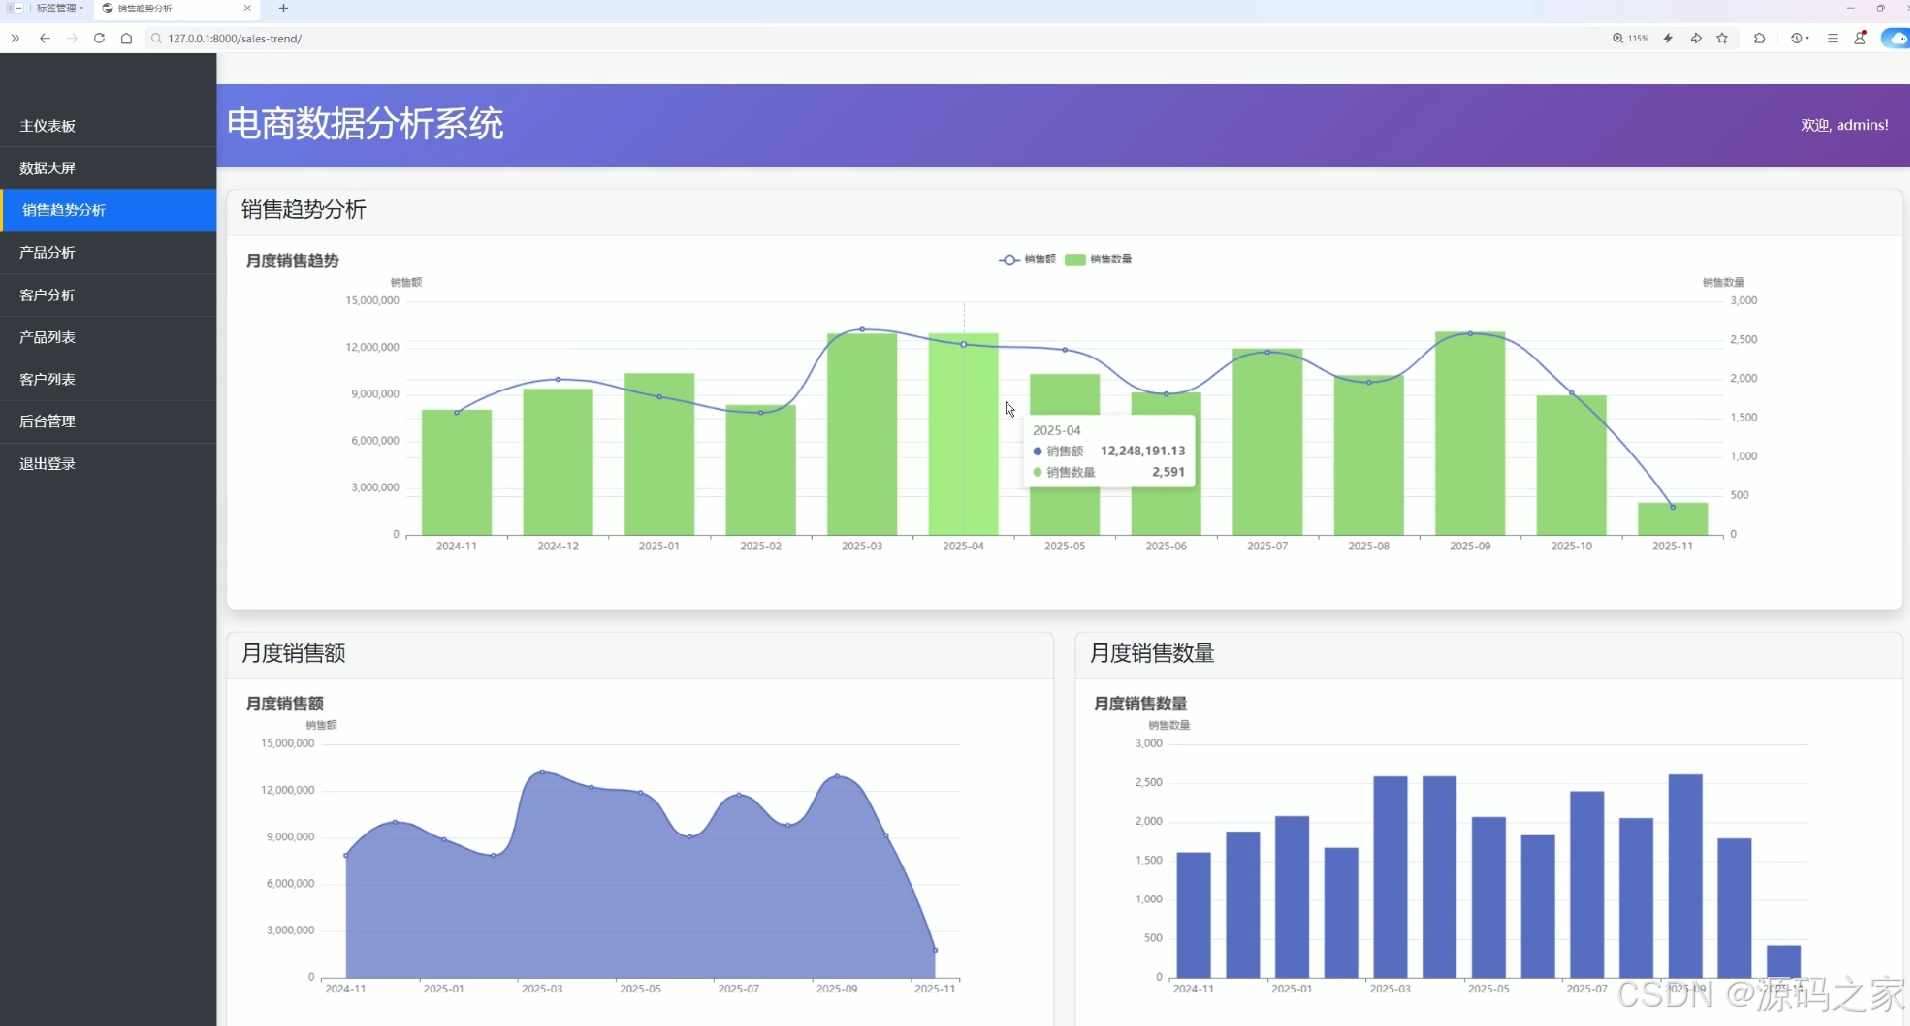Close the 销售趋势分析 browser tab

[x=247, y=8]
